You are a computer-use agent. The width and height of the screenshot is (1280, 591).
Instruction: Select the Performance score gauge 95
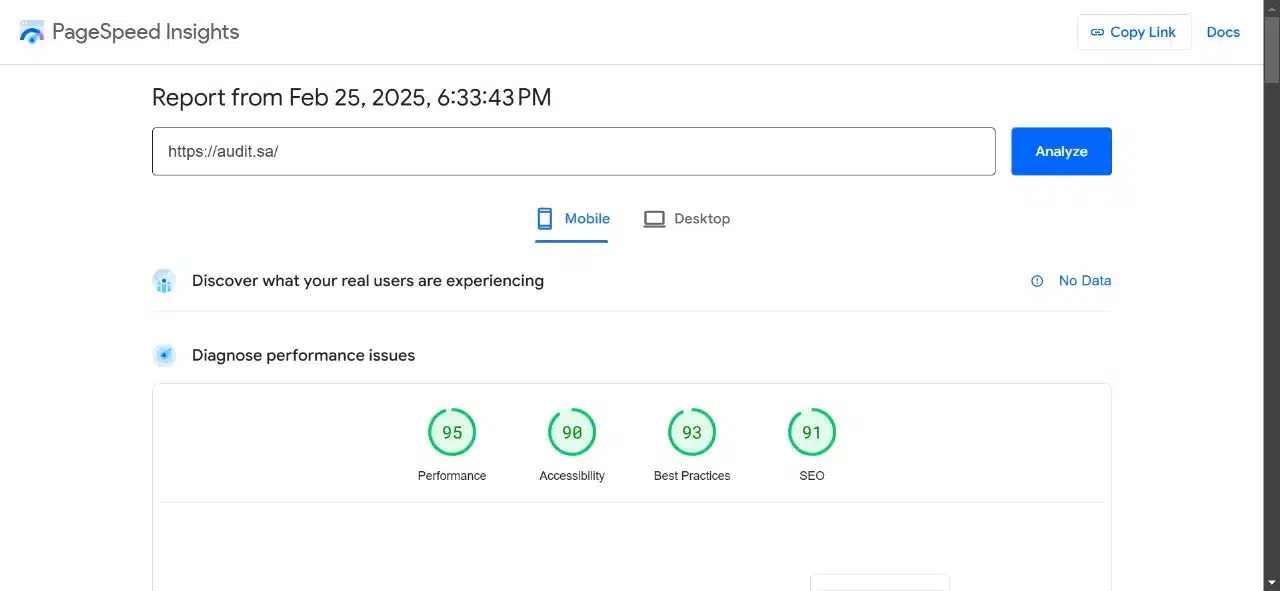(x=452, y=433)
